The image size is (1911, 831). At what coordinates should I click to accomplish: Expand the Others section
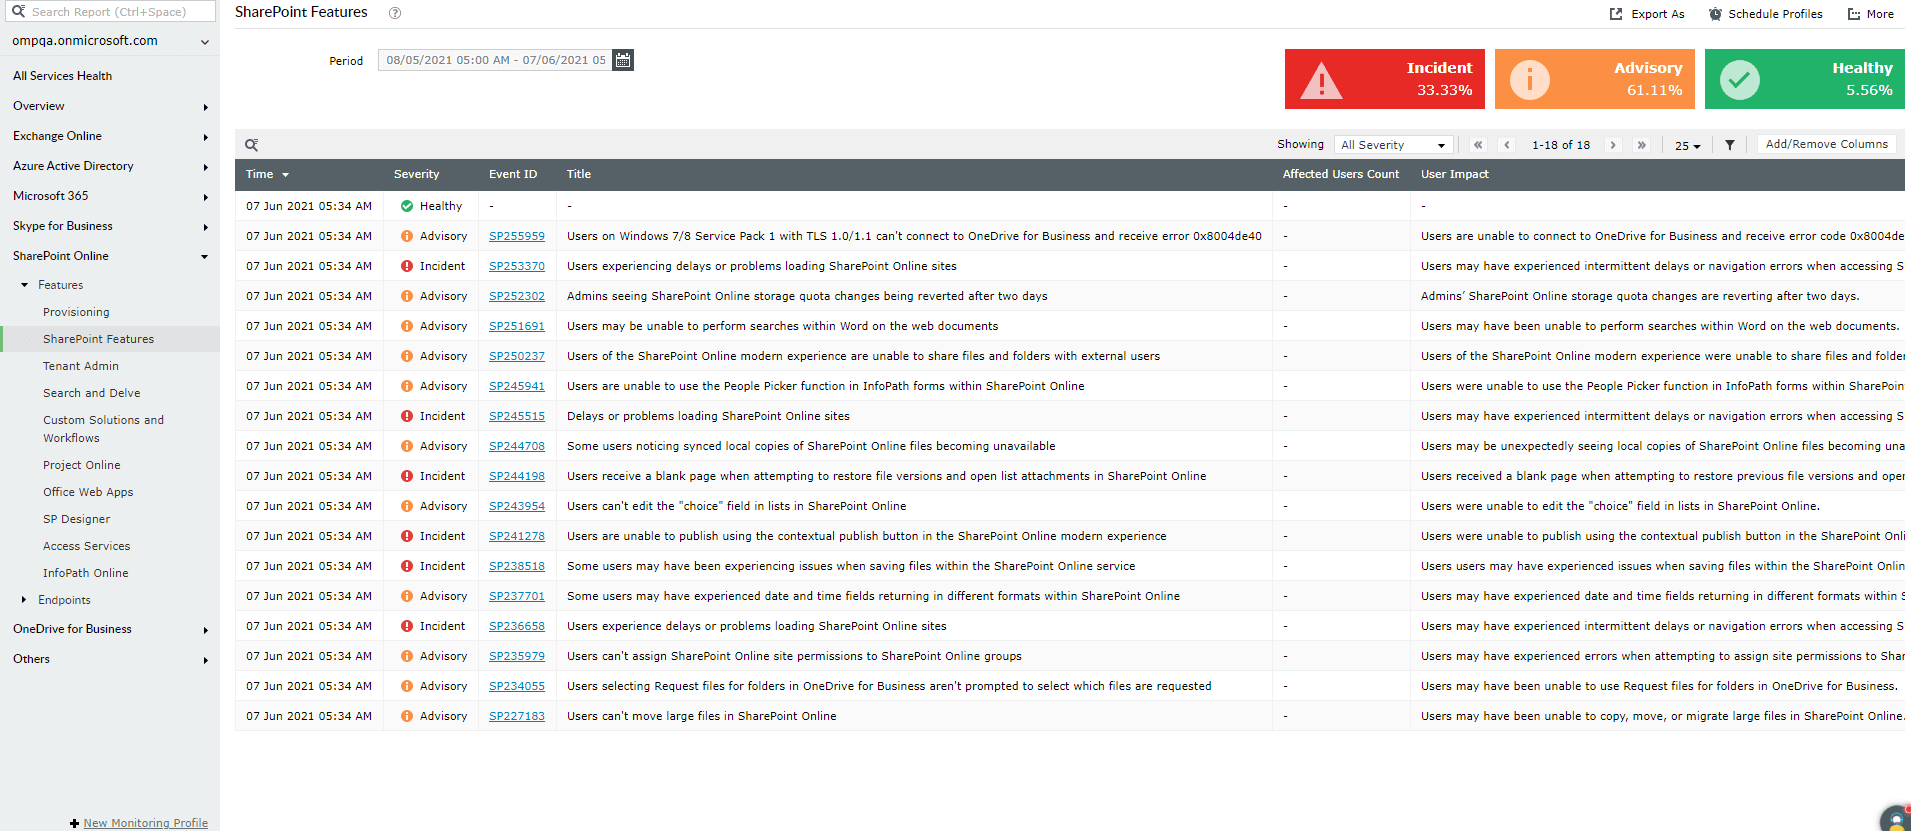pos(110,659)
